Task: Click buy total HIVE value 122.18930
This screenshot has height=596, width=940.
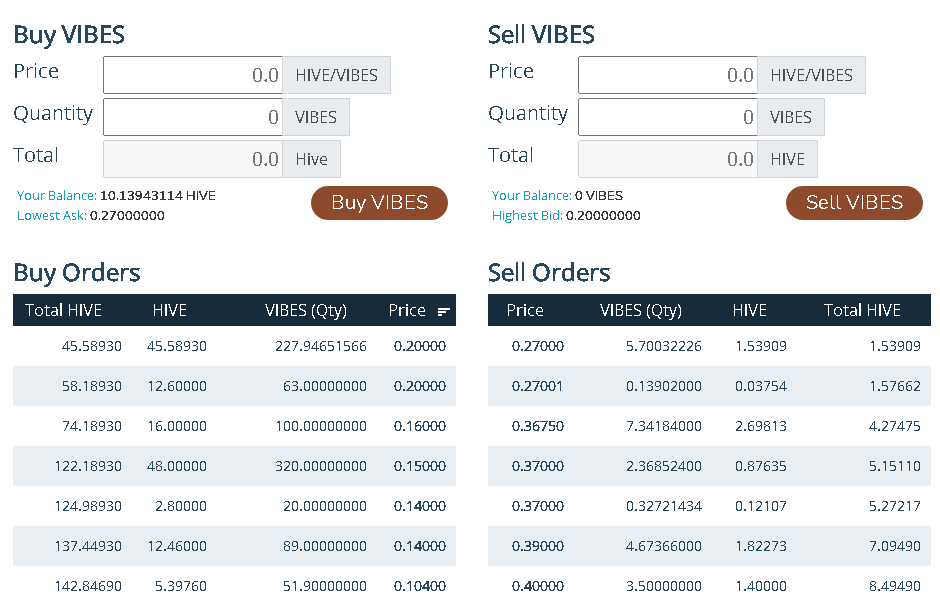Action: [88, 466]
